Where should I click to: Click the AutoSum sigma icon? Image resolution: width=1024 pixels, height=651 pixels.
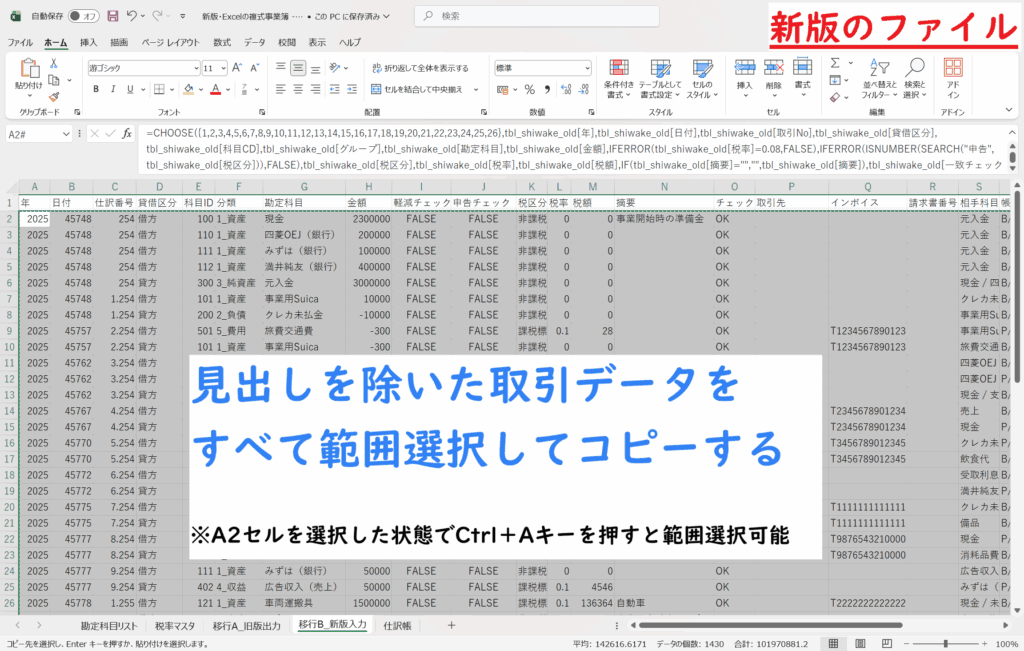tap(834, 63)
